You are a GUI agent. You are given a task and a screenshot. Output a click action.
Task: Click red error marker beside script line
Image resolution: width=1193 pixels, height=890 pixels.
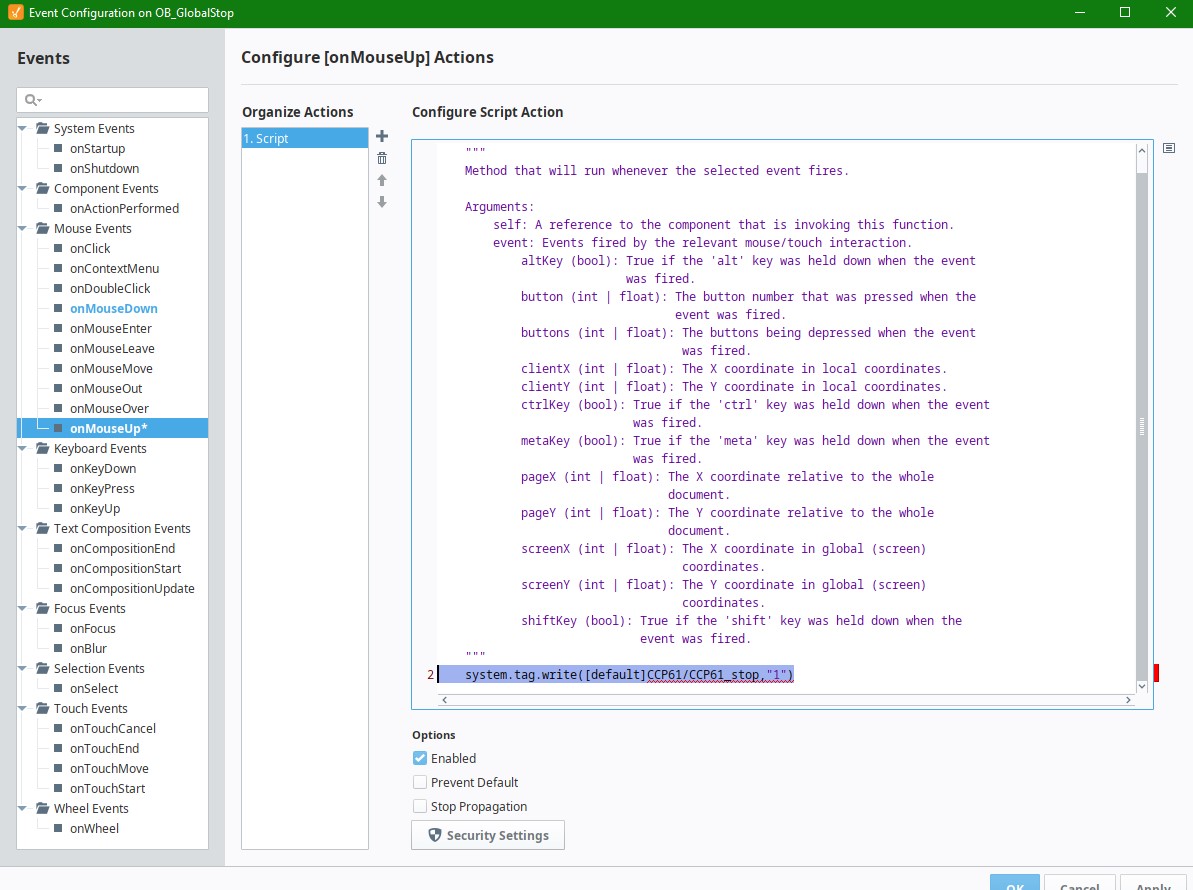[1156, 672]
